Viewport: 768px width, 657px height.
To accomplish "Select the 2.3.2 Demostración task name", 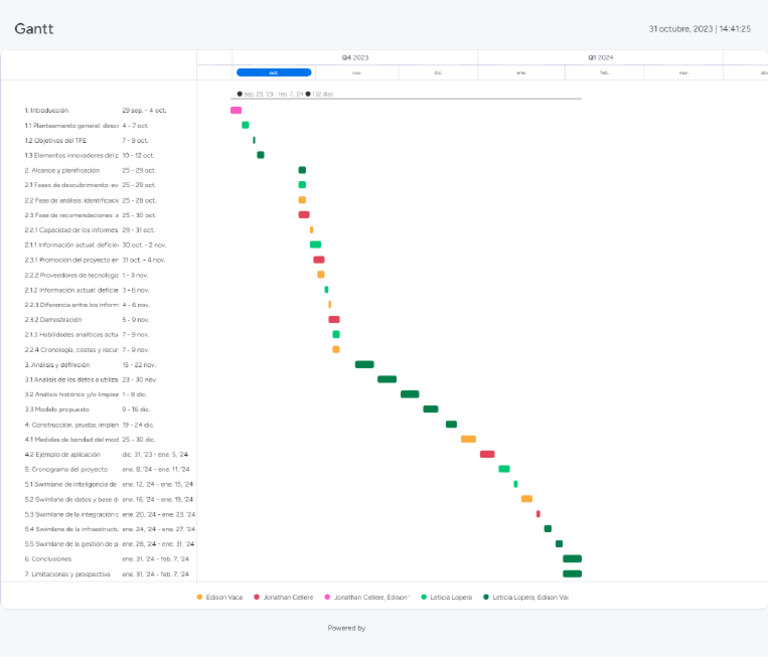I will coord(53,319).
